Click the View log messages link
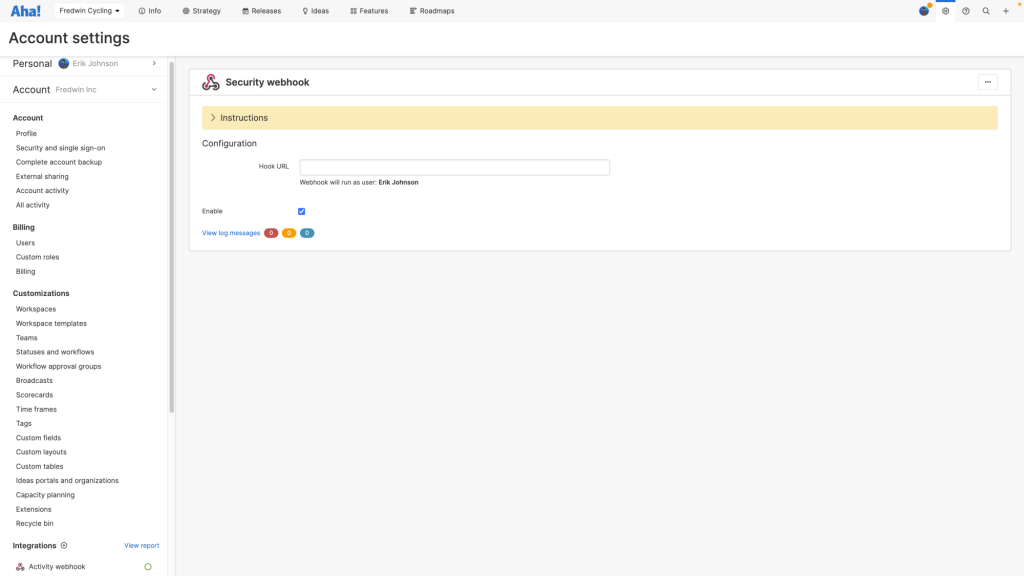Image resolution: width=1024 pixels, height=576 pixels. (231, 233)
